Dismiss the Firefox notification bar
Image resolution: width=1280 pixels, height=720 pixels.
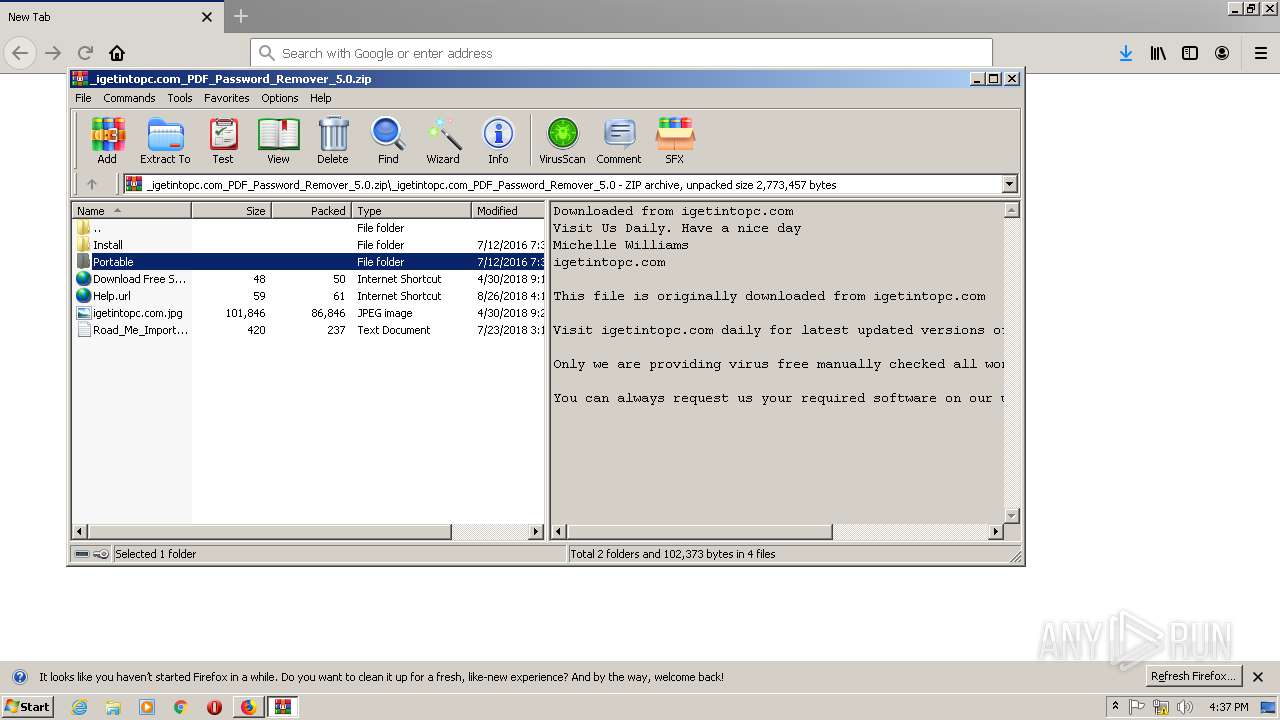coord(1258,677)
